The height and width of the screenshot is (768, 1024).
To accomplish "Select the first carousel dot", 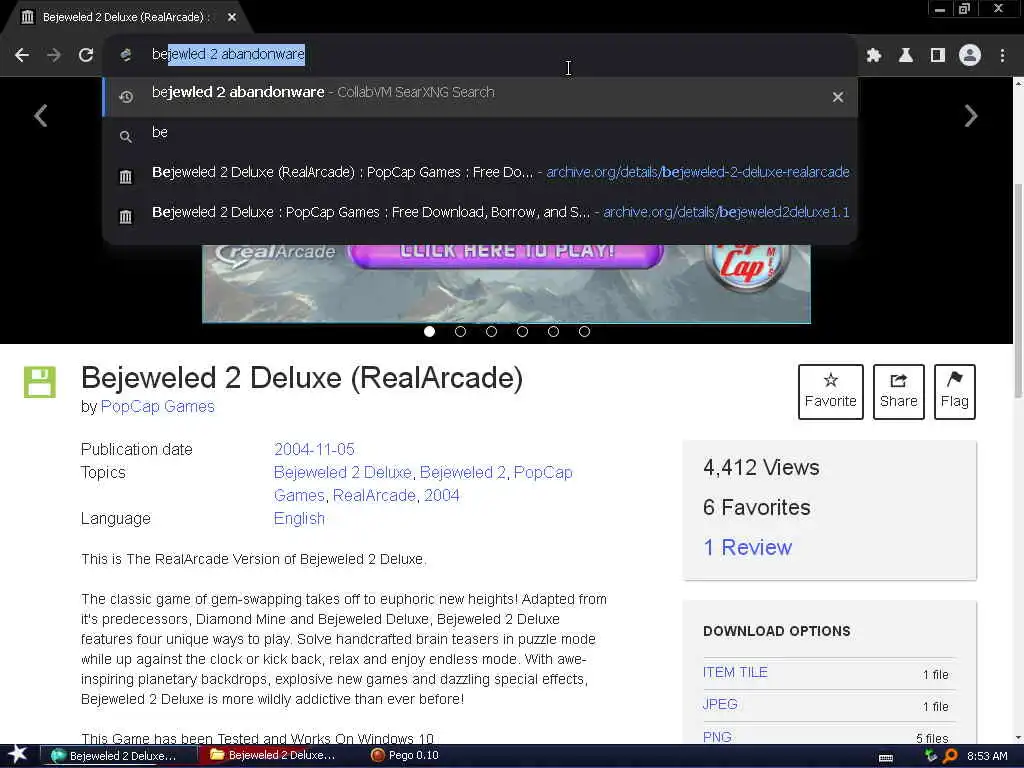I will click(x=429, y=332).
